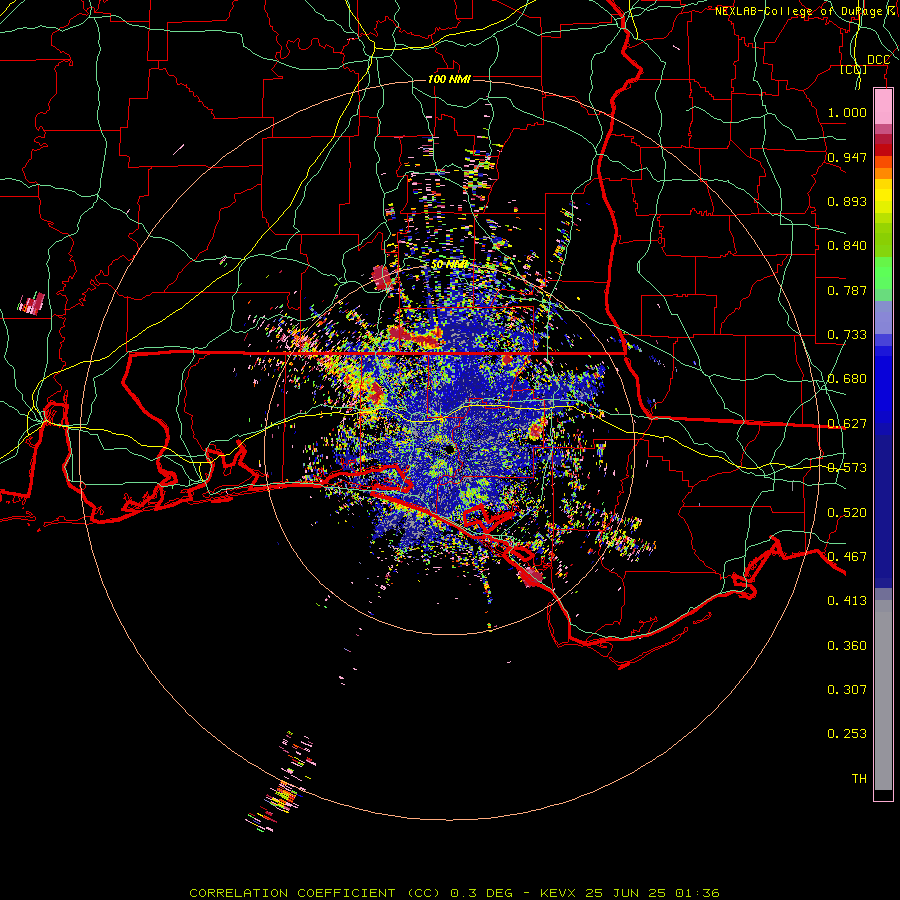
Task: Click the 1.000 value on the scale
Action: [847, 112]
